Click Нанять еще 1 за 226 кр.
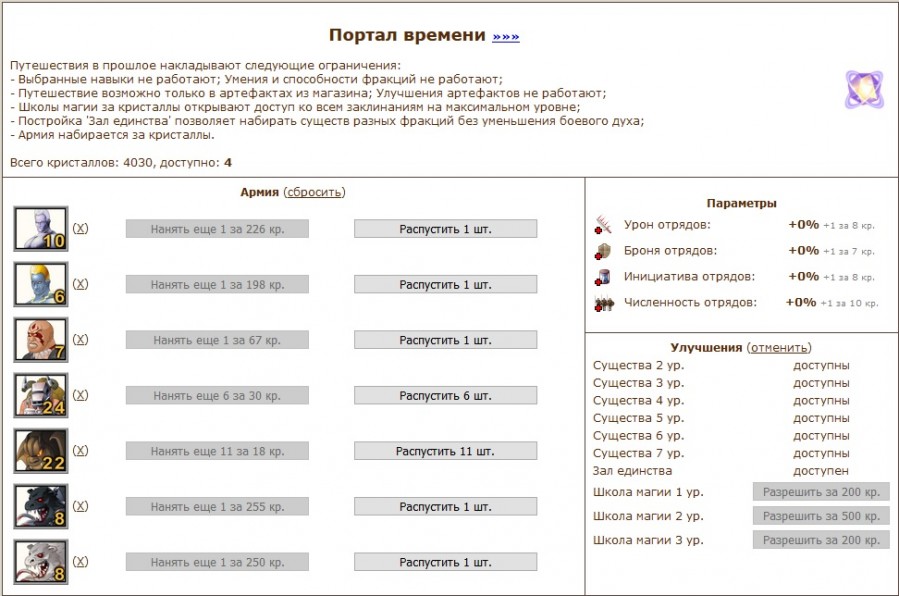The width and height of the screenshot is (899, 596). (217, 229)
